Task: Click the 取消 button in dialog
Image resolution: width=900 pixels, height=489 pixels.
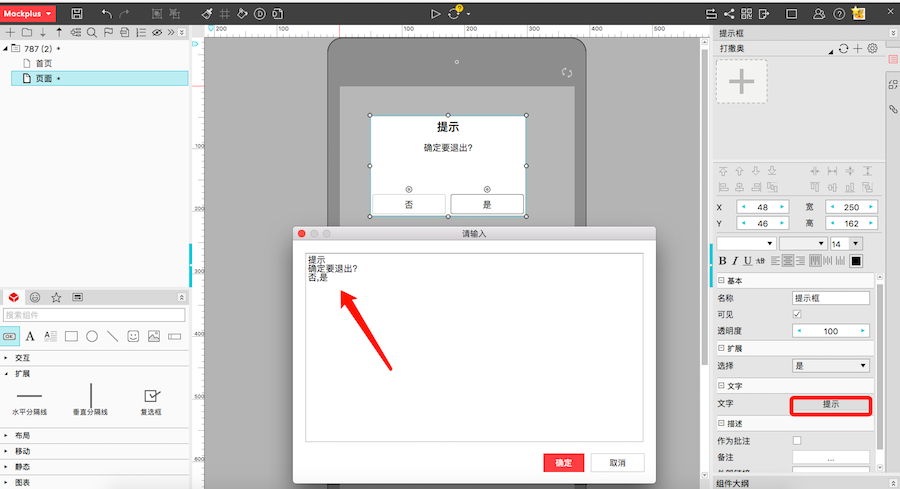Action: click(x=618, y=463)
